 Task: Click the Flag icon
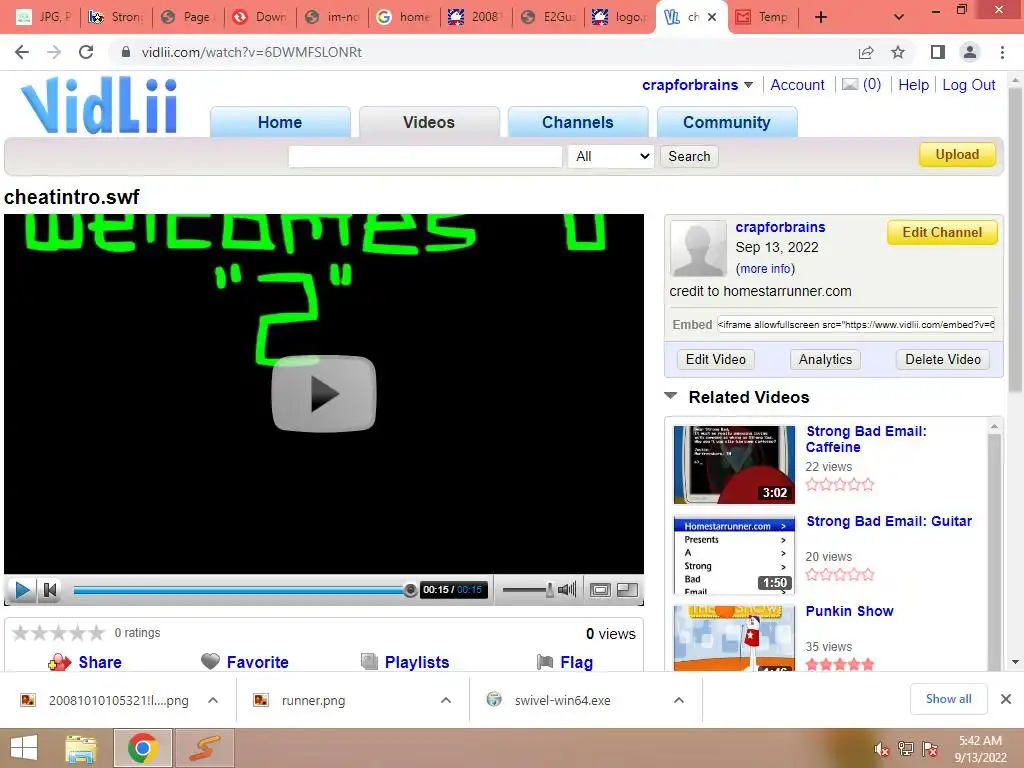[x=545, y=662]
